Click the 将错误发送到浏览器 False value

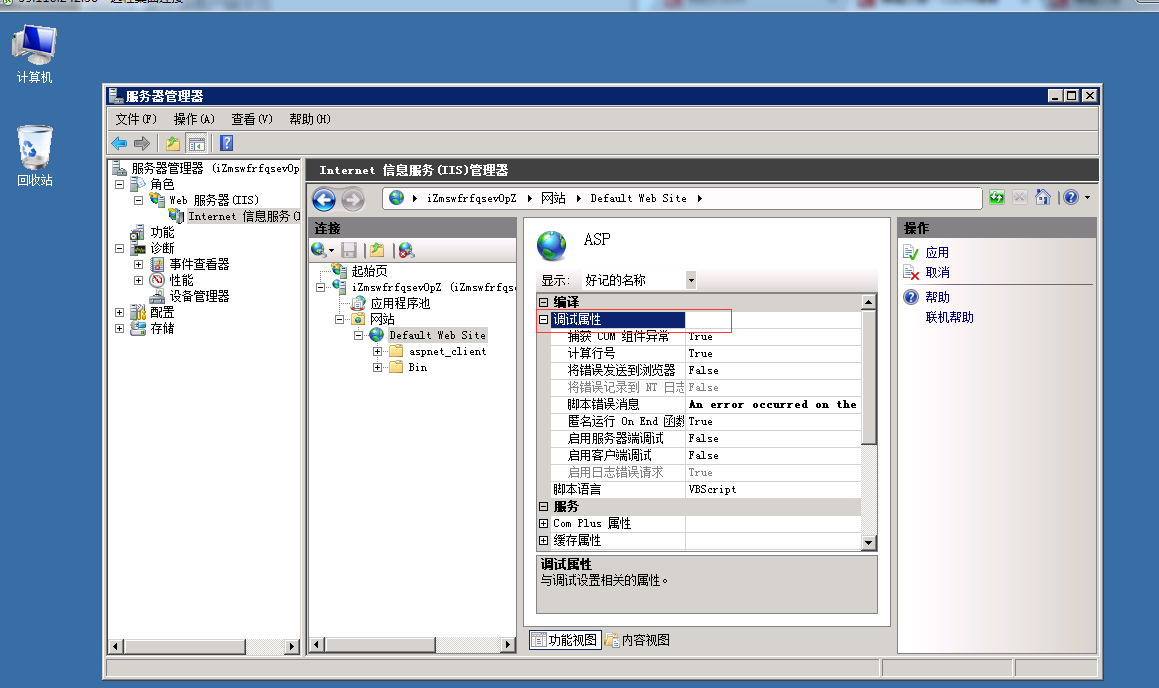(x=773, y=370)
